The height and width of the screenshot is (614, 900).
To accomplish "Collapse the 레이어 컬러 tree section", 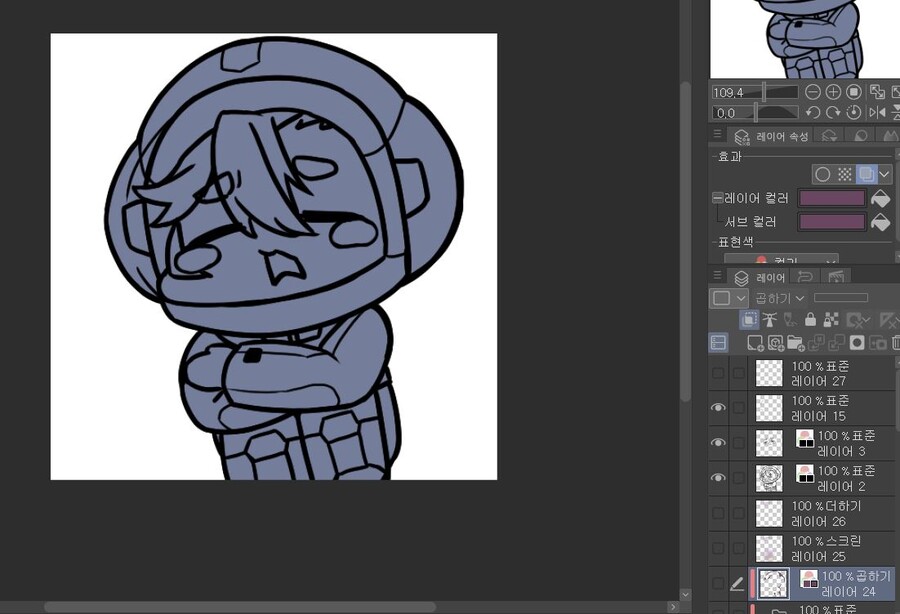I will [x=717, y=198].
